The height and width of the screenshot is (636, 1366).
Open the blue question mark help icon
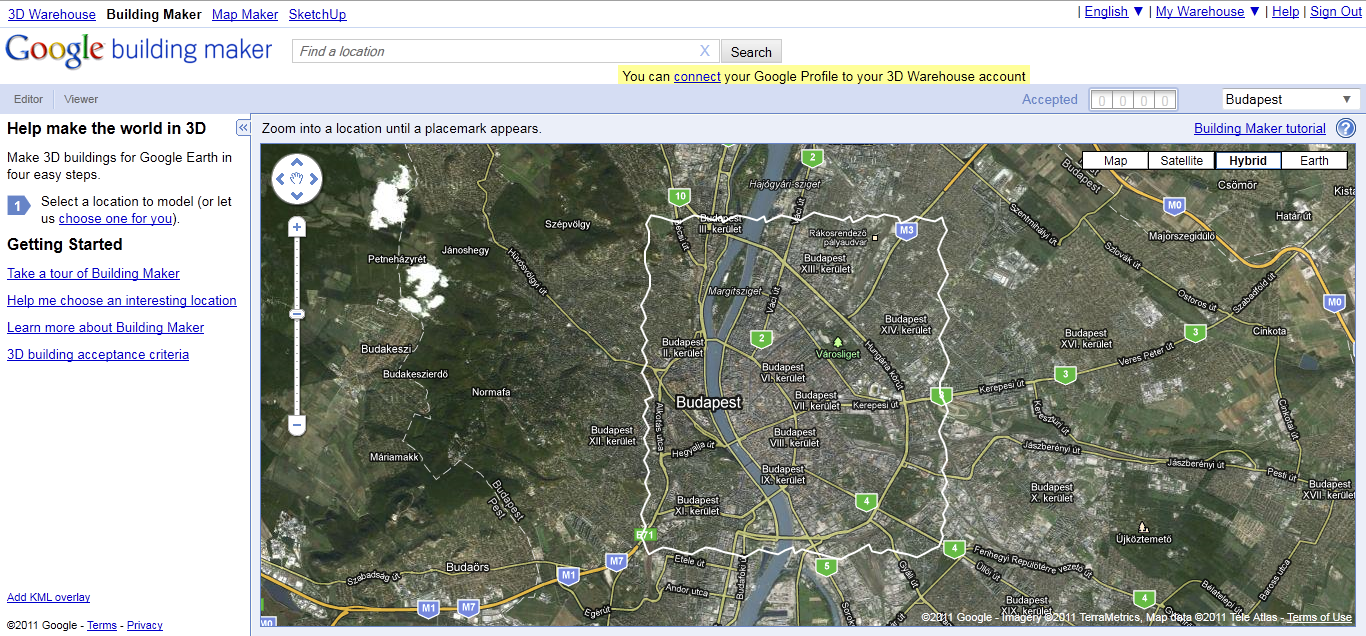[1346, 128]
